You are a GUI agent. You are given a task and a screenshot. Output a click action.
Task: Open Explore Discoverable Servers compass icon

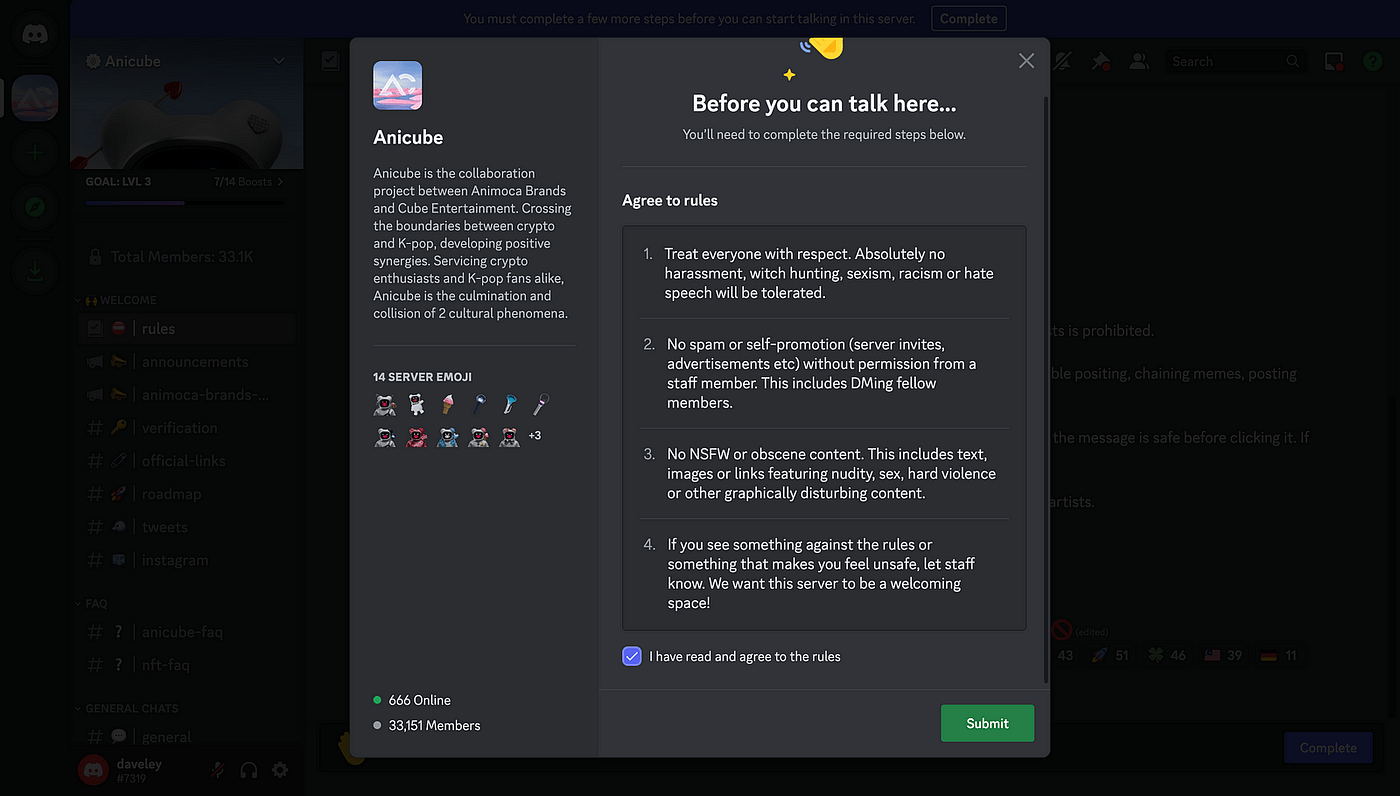coord(35,208)
